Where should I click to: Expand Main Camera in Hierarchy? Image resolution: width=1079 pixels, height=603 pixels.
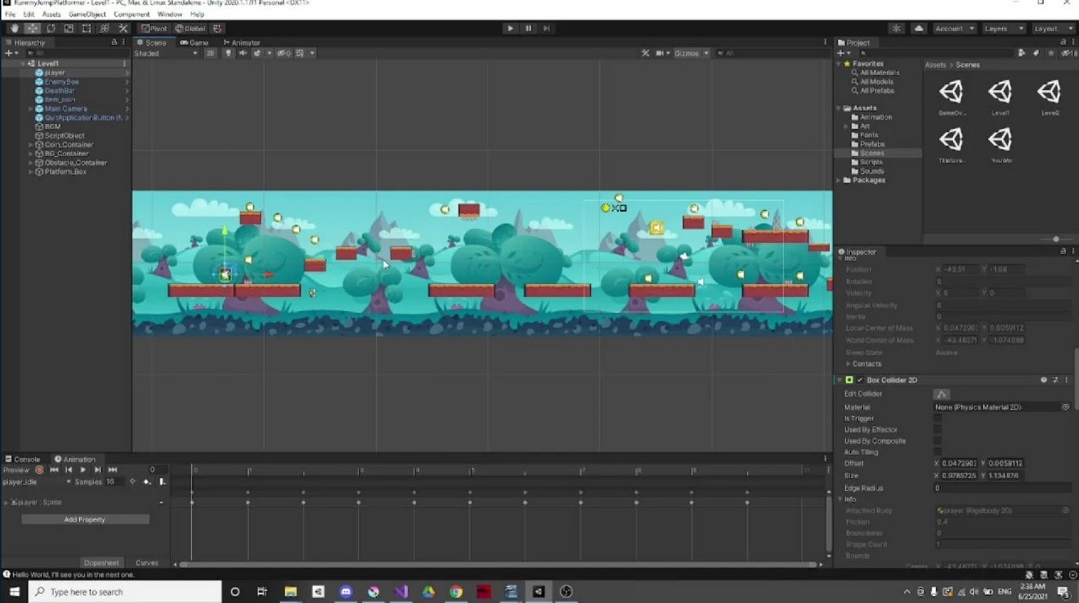[30, 109]
